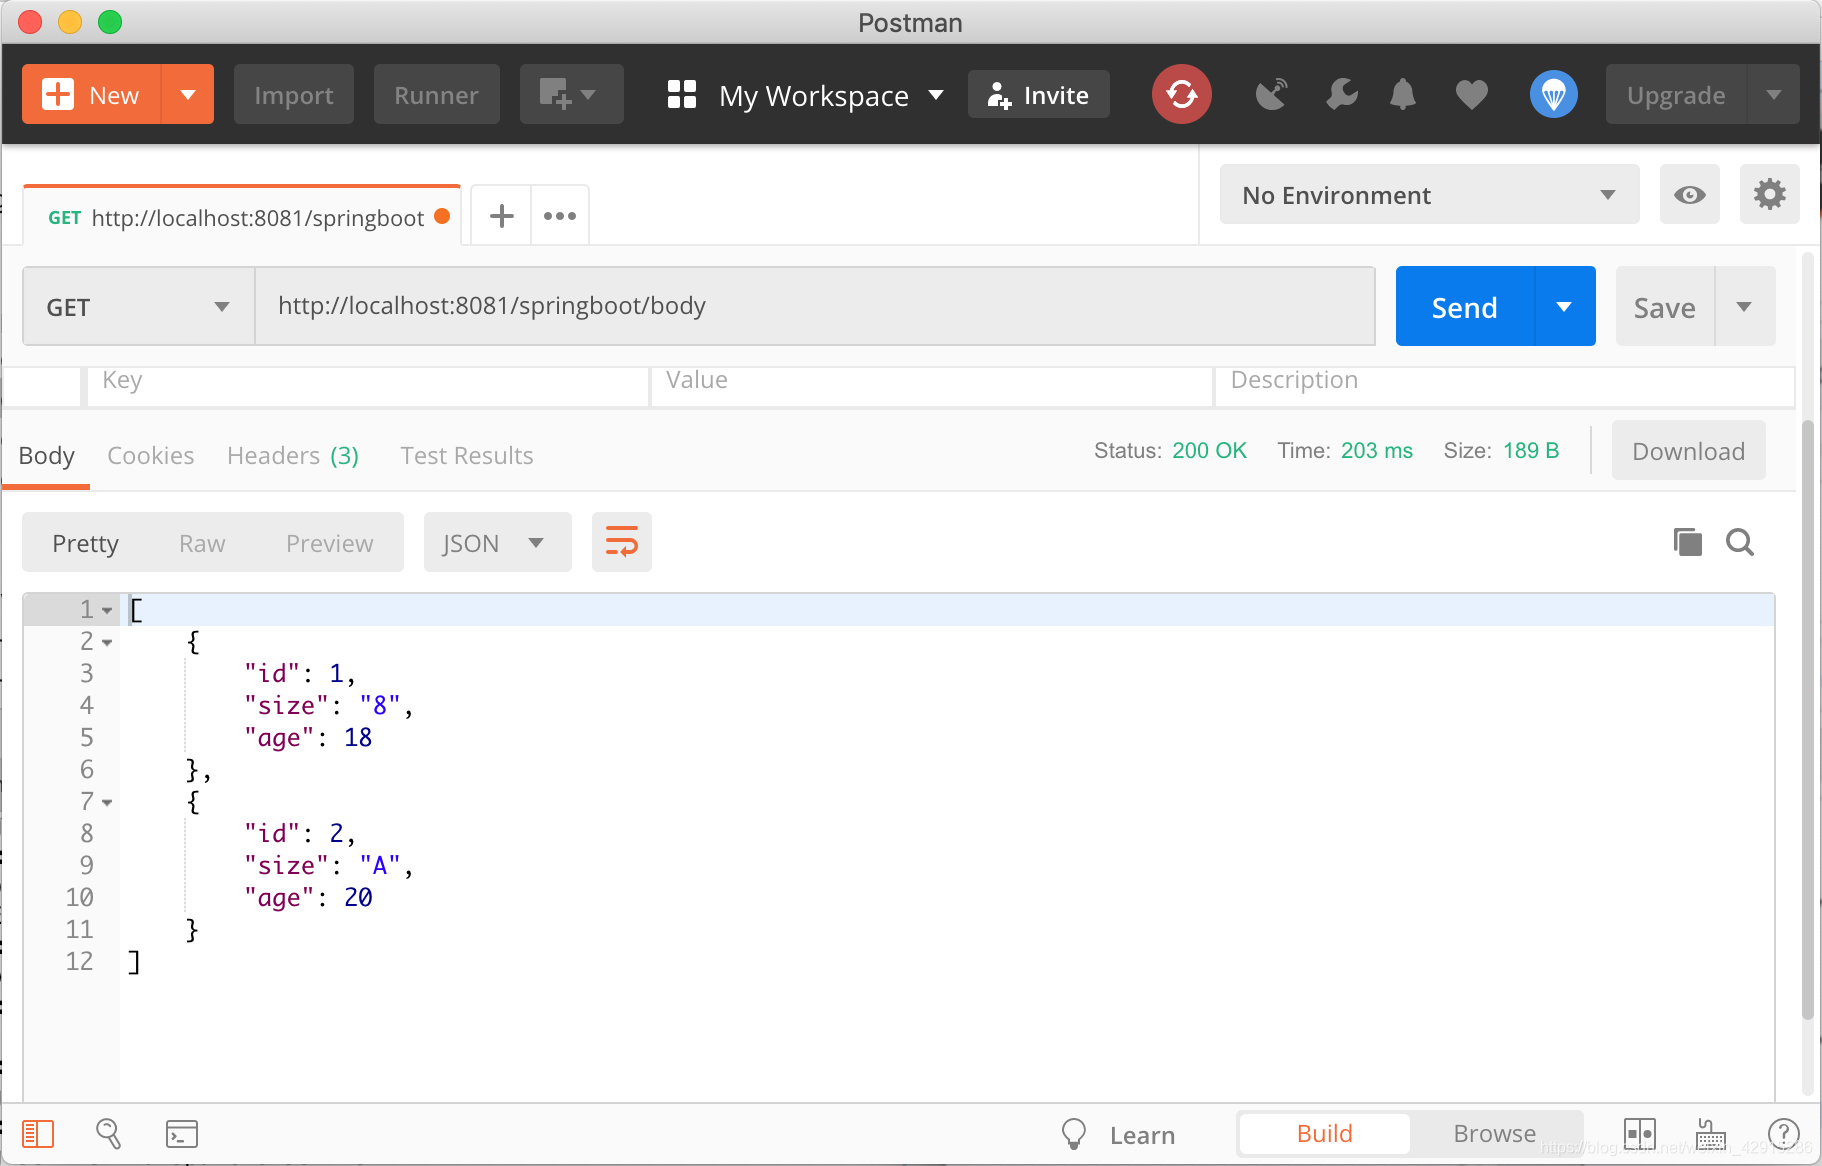Toggle line wrap in response
Image resolution: width=1822 pixels, height=1166 pixels.
pos(621,542)
